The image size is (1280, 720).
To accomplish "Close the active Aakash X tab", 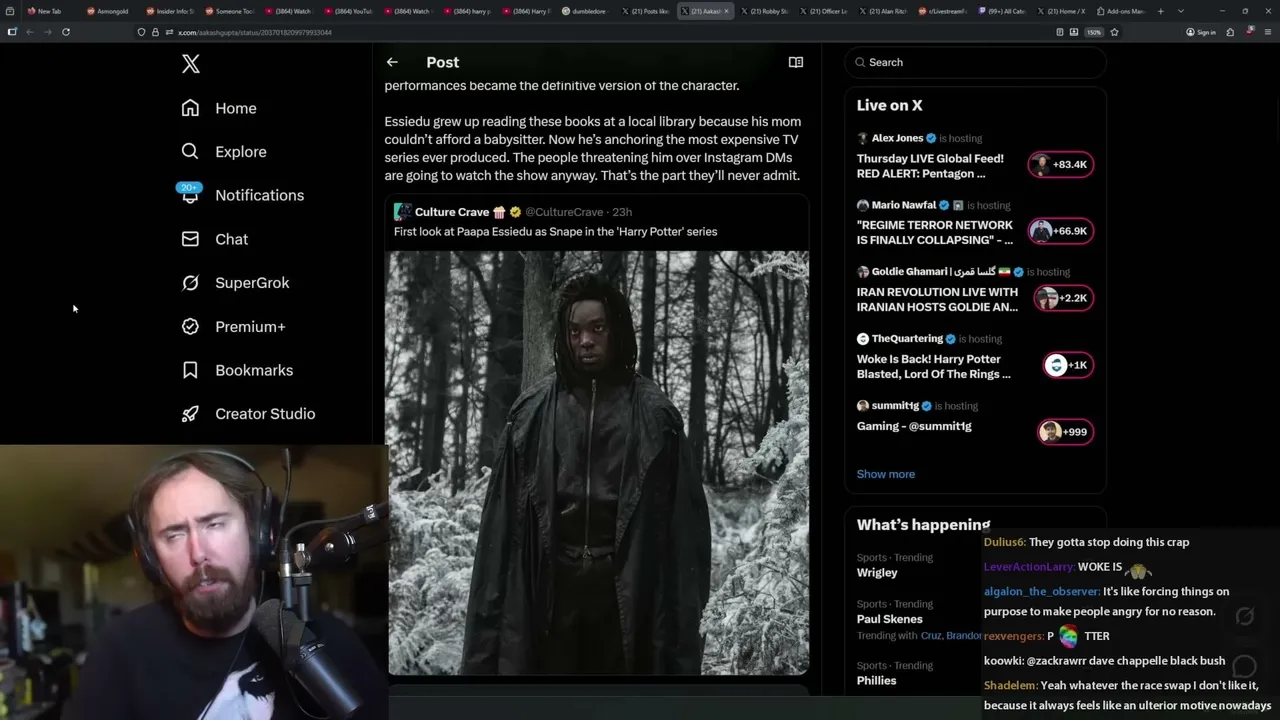I will (x=727, y=11).
